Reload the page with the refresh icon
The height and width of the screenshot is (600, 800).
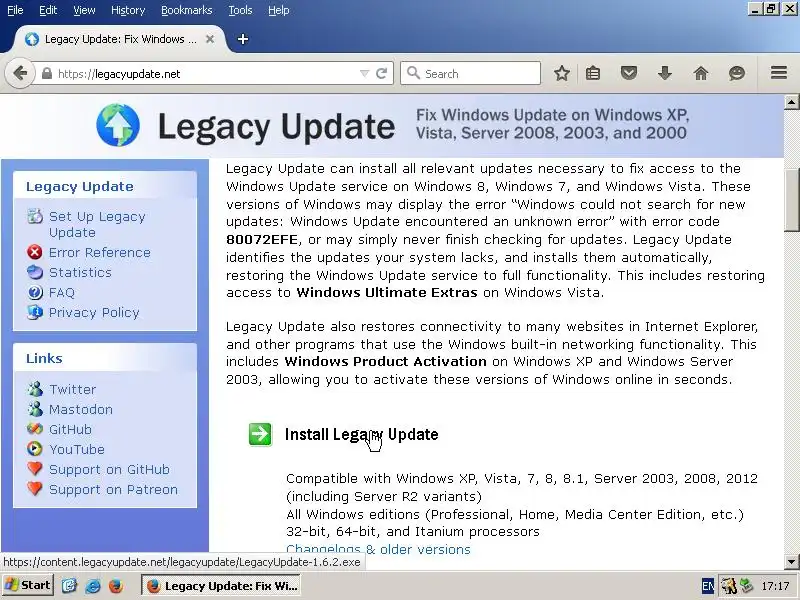tap(381, 73)
